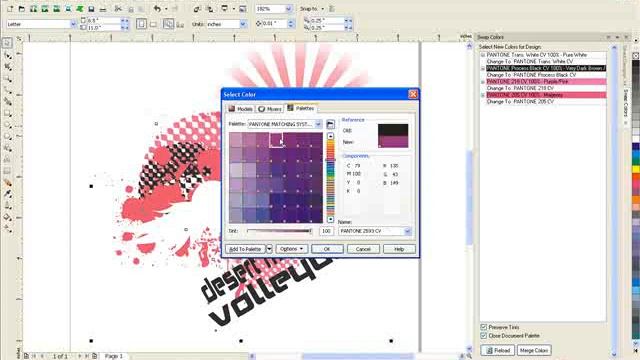Click the highlighted purple swatch in the palette grid
The image size is (640, 360).
click(276, 139)
